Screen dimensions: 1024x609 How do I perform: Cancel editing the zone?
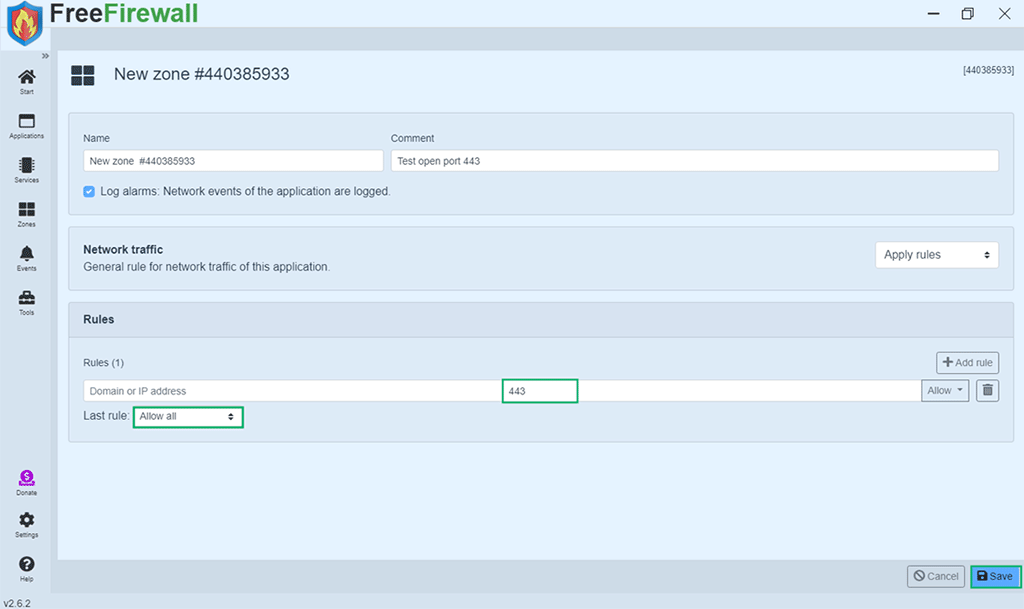935,576
